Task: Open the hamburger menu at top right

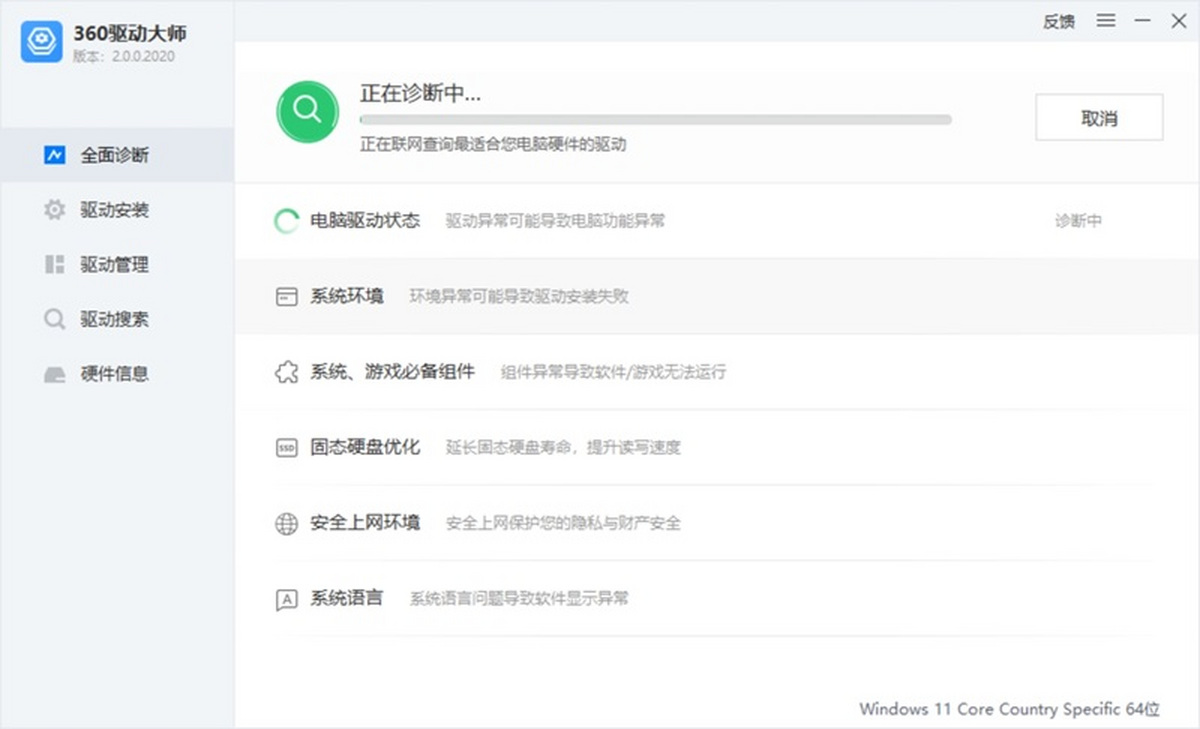Action: click(x=1106, y=20)
